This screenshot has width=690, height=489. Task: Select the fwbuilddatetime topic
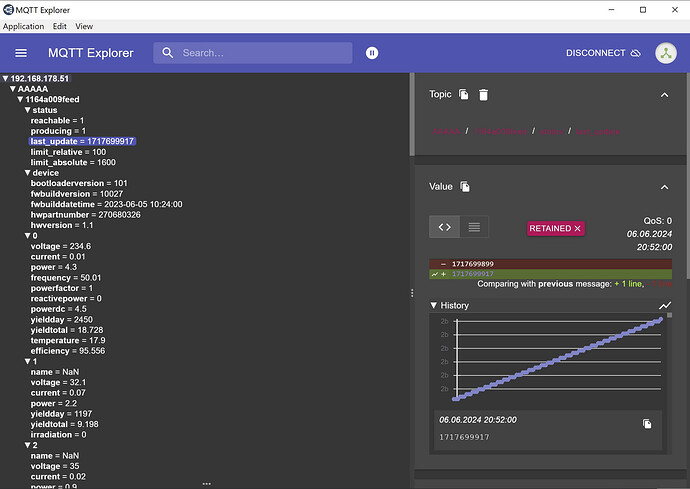point(106,204)
